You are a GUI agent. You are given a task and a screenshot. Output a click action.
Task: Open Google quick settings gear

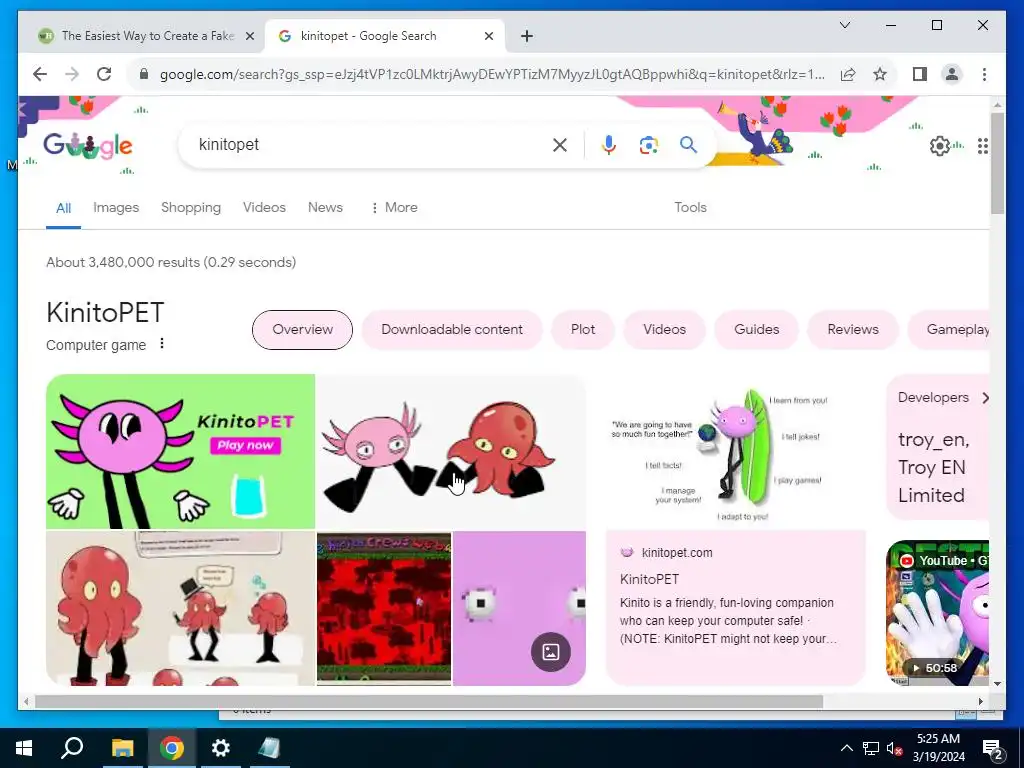point(939,146)
